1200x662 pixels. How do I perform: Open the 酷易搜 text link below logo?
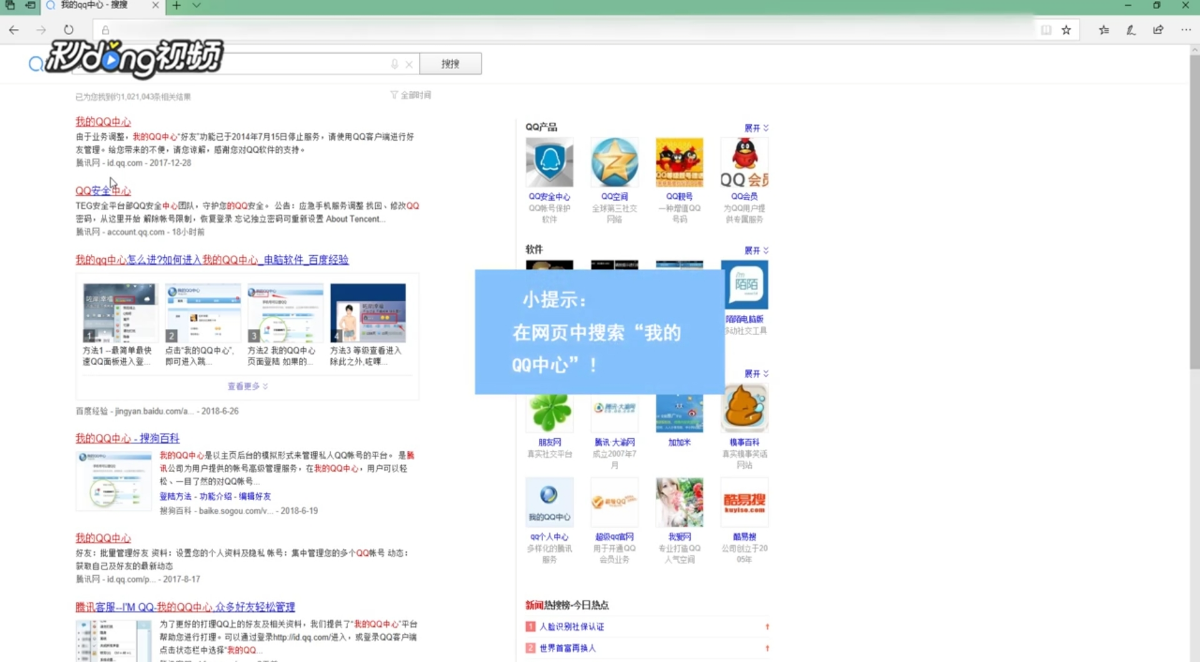pos(744,537)
